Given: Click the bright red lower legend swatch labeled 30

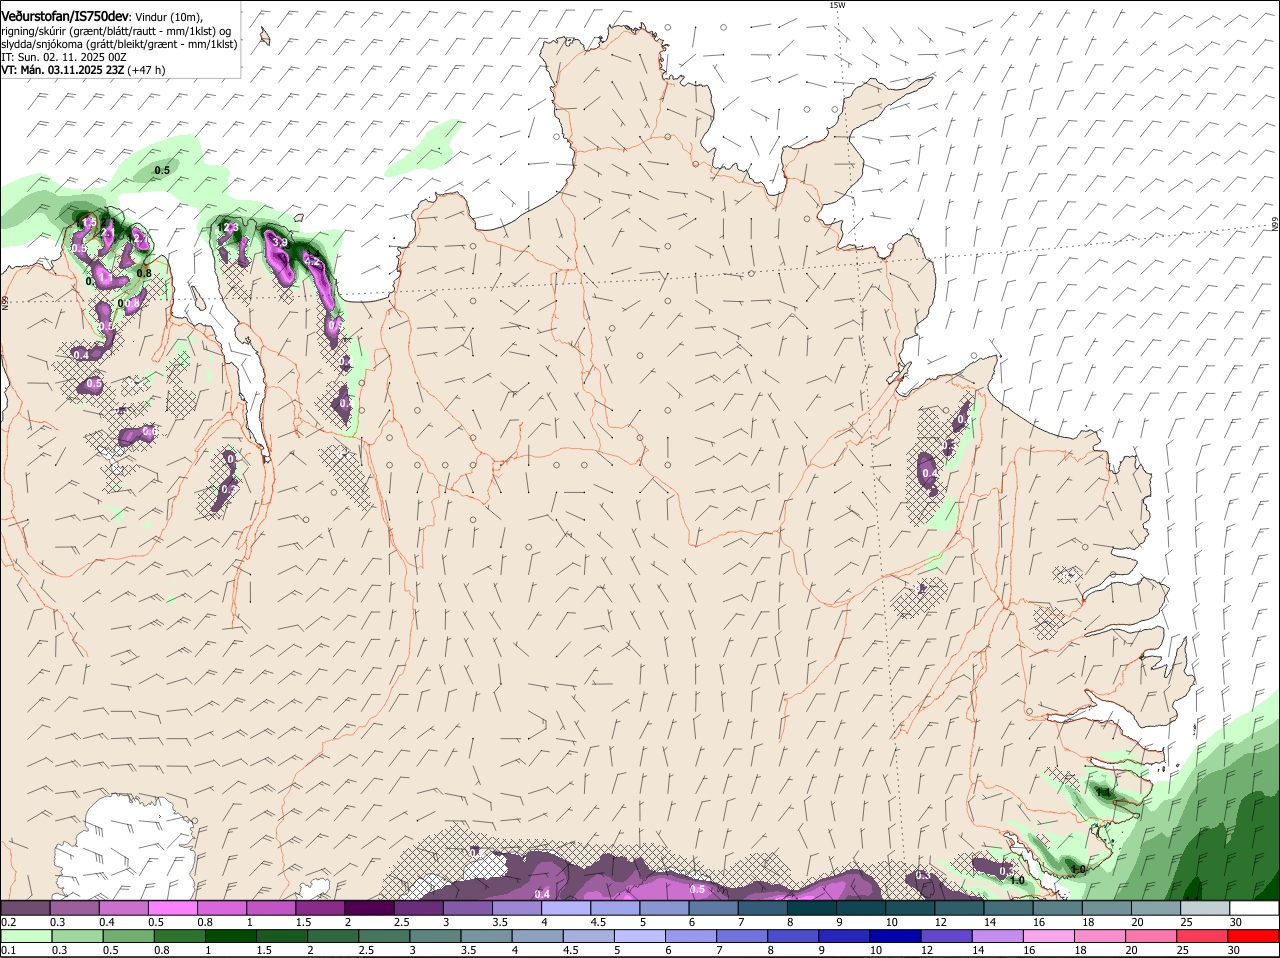Looking at the screenshot, I should (1254, 936).
